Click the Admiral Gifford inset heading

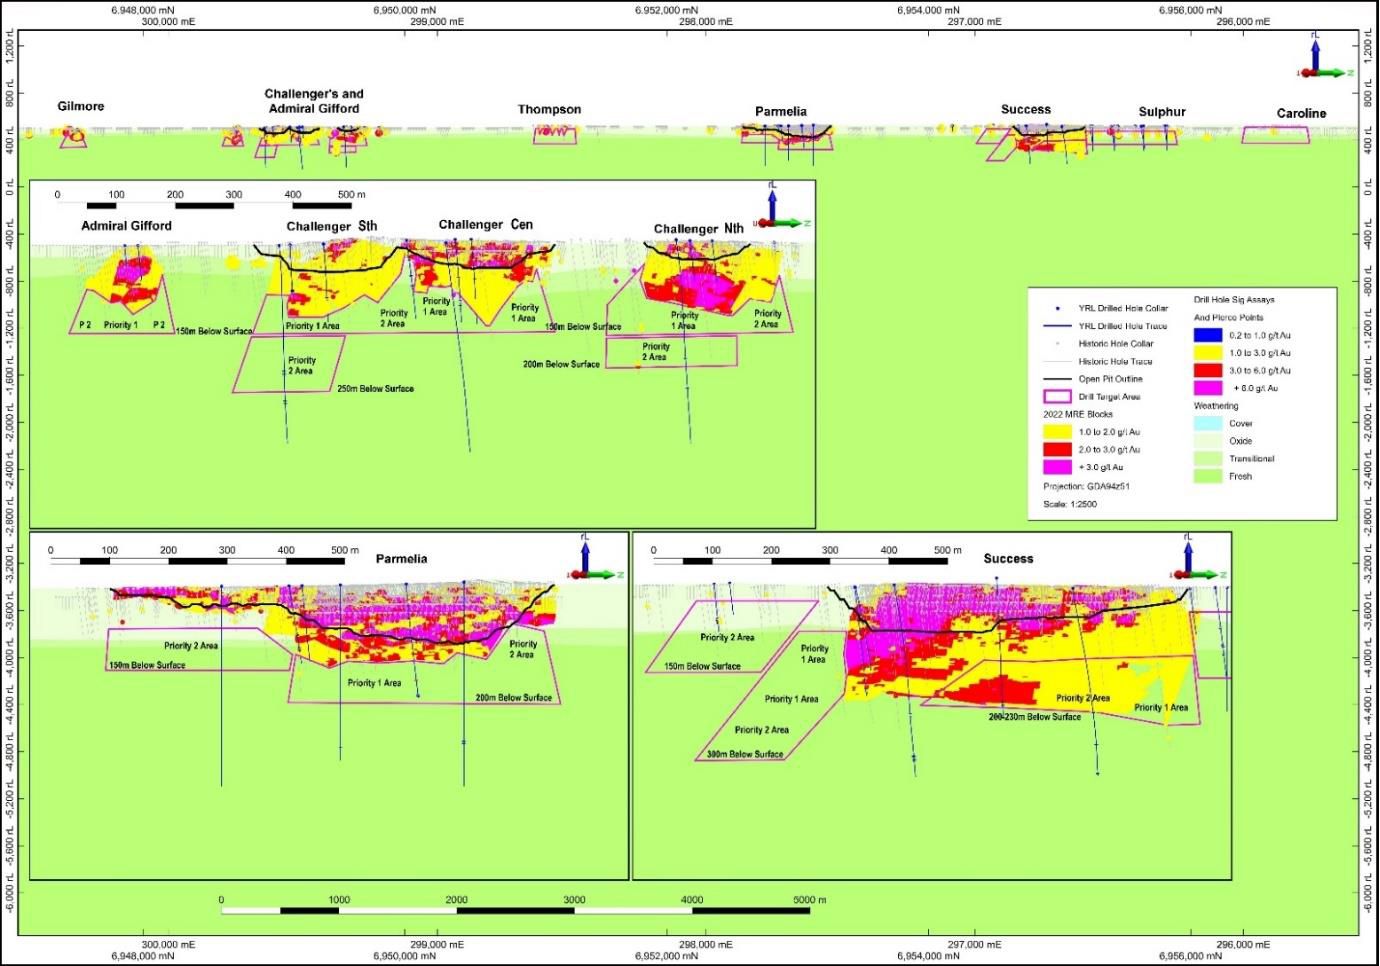click(x=126, y=226)
